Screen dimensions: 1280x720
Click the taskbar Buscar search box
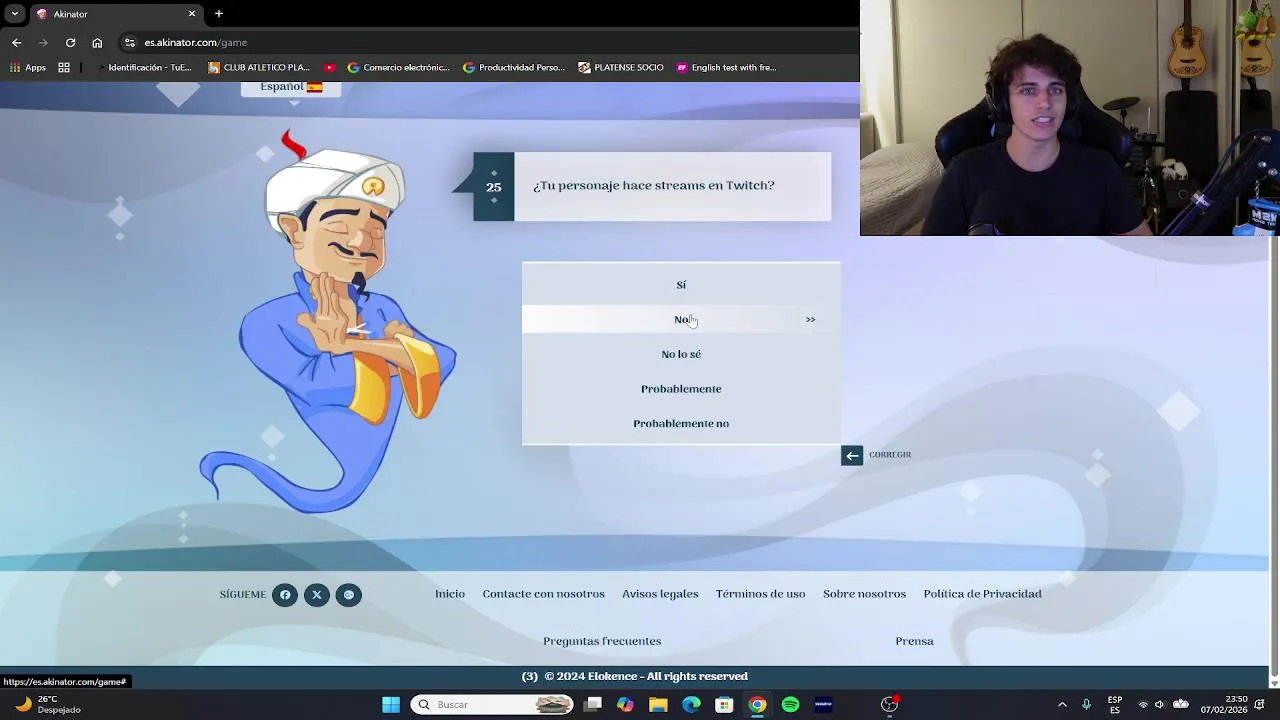pos(493,705)
